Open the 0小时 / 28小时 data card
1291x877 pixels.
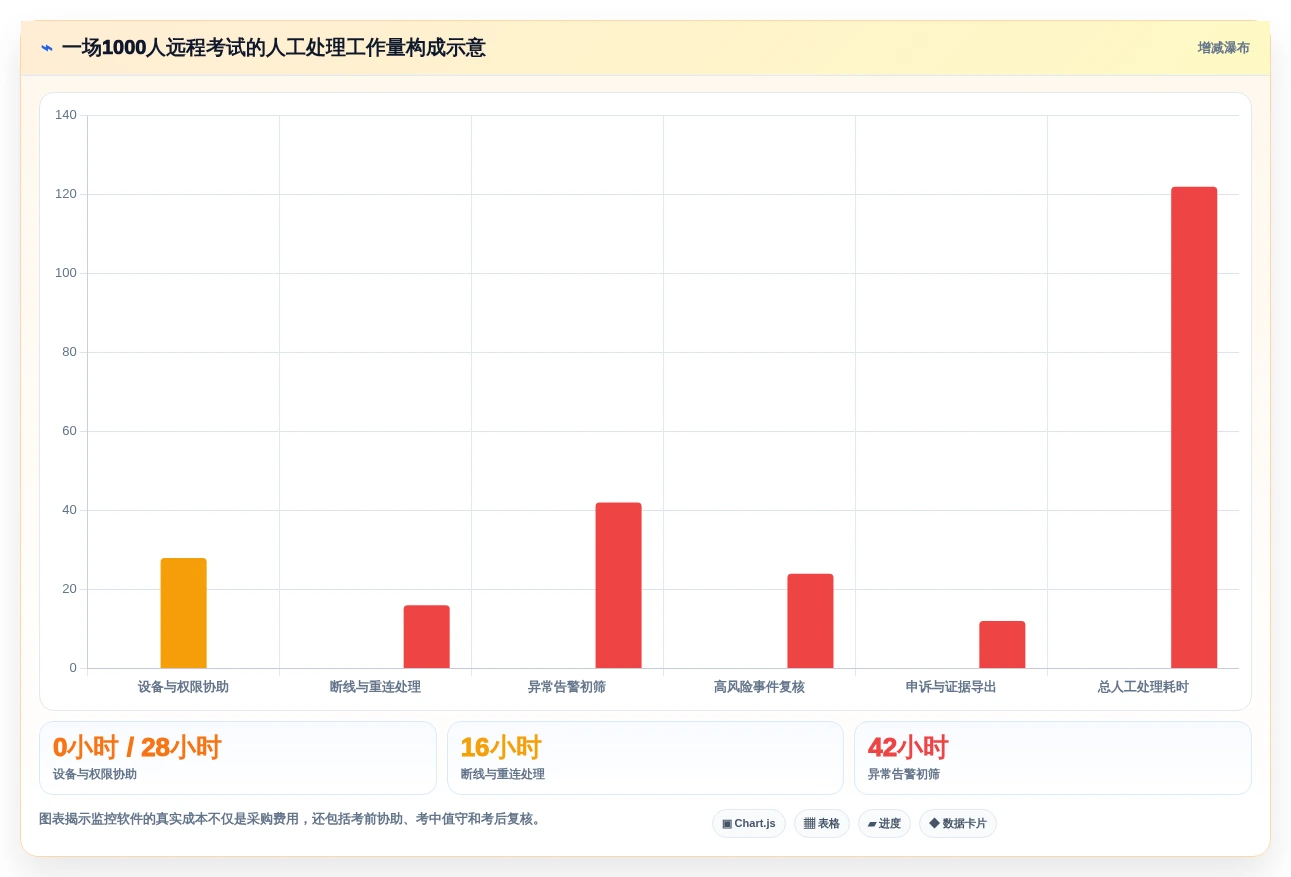238,758
